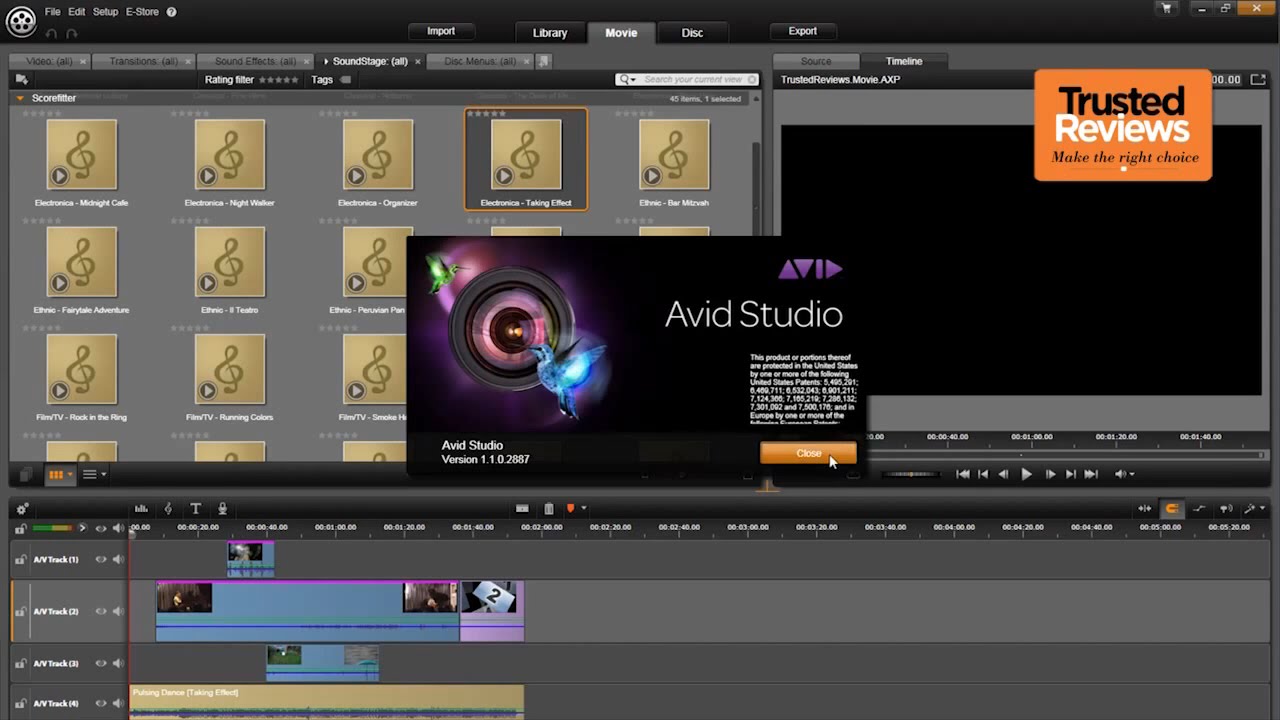This screenshot has height=720, width=1280.
Task: Open the voice-over microphone tool
Action: [x=222, y=509]
